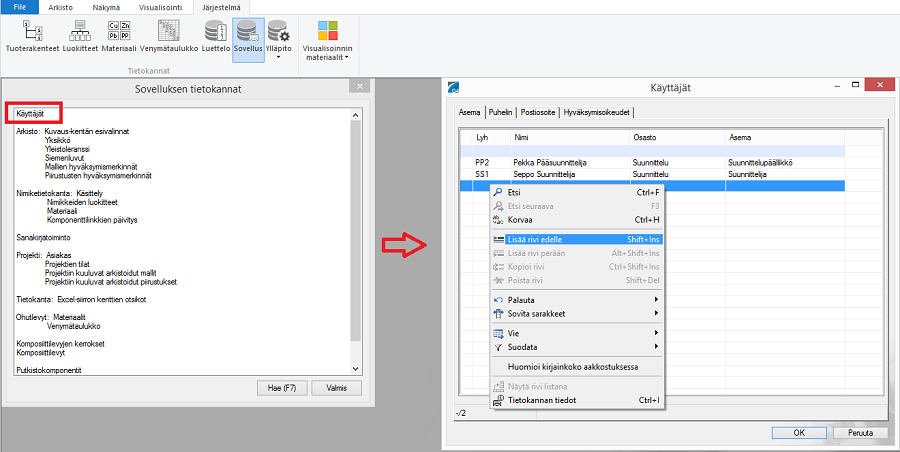900x452 pixels.
Task: Click the Luettelo database icon
Action: (x=215, y=37)
